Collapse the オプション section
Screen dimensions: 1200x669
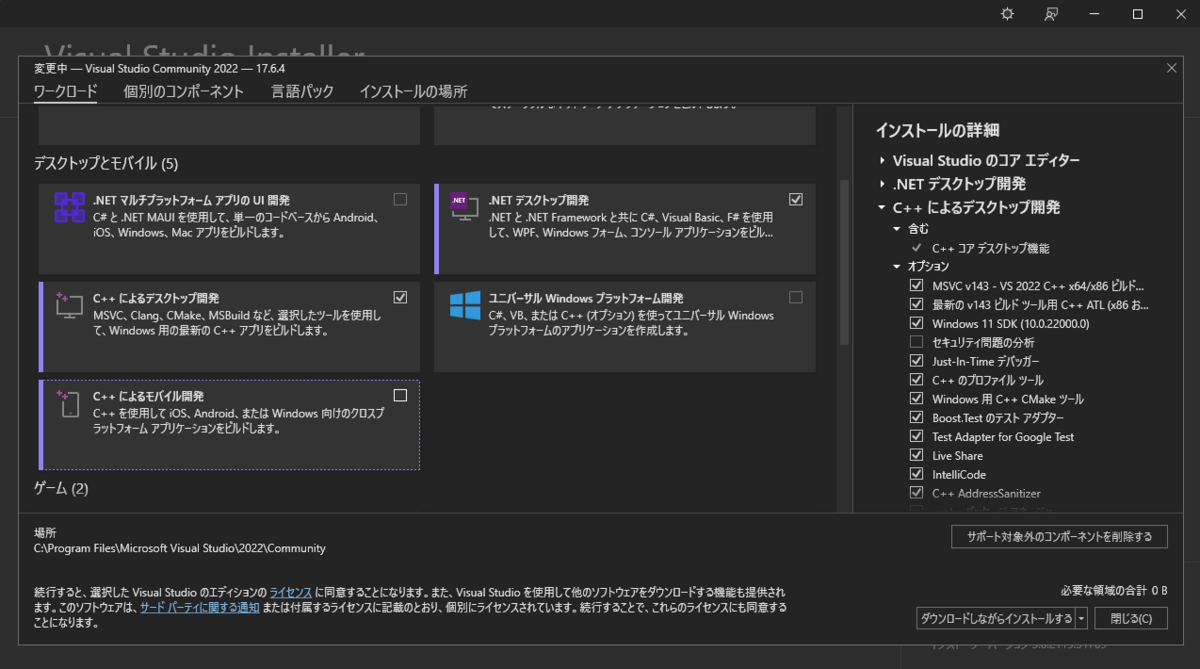[x=897, y=267]
